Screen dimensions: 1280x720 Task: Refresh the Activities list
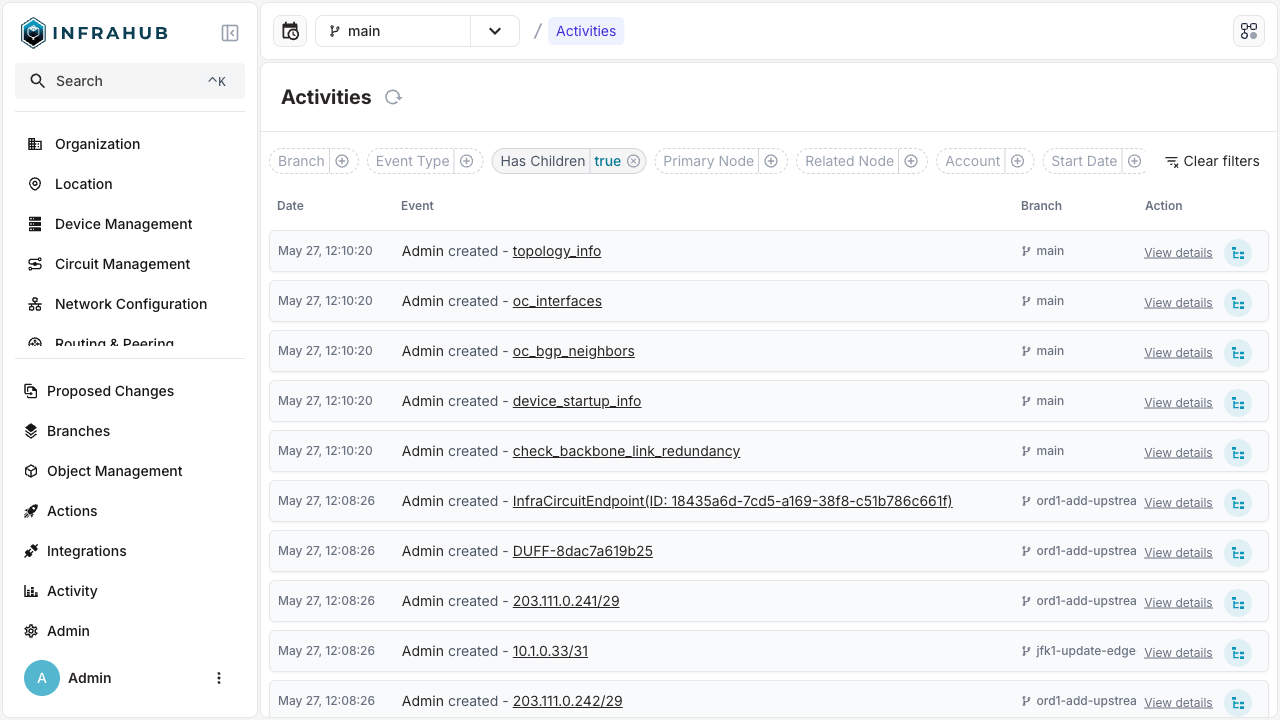393,97
